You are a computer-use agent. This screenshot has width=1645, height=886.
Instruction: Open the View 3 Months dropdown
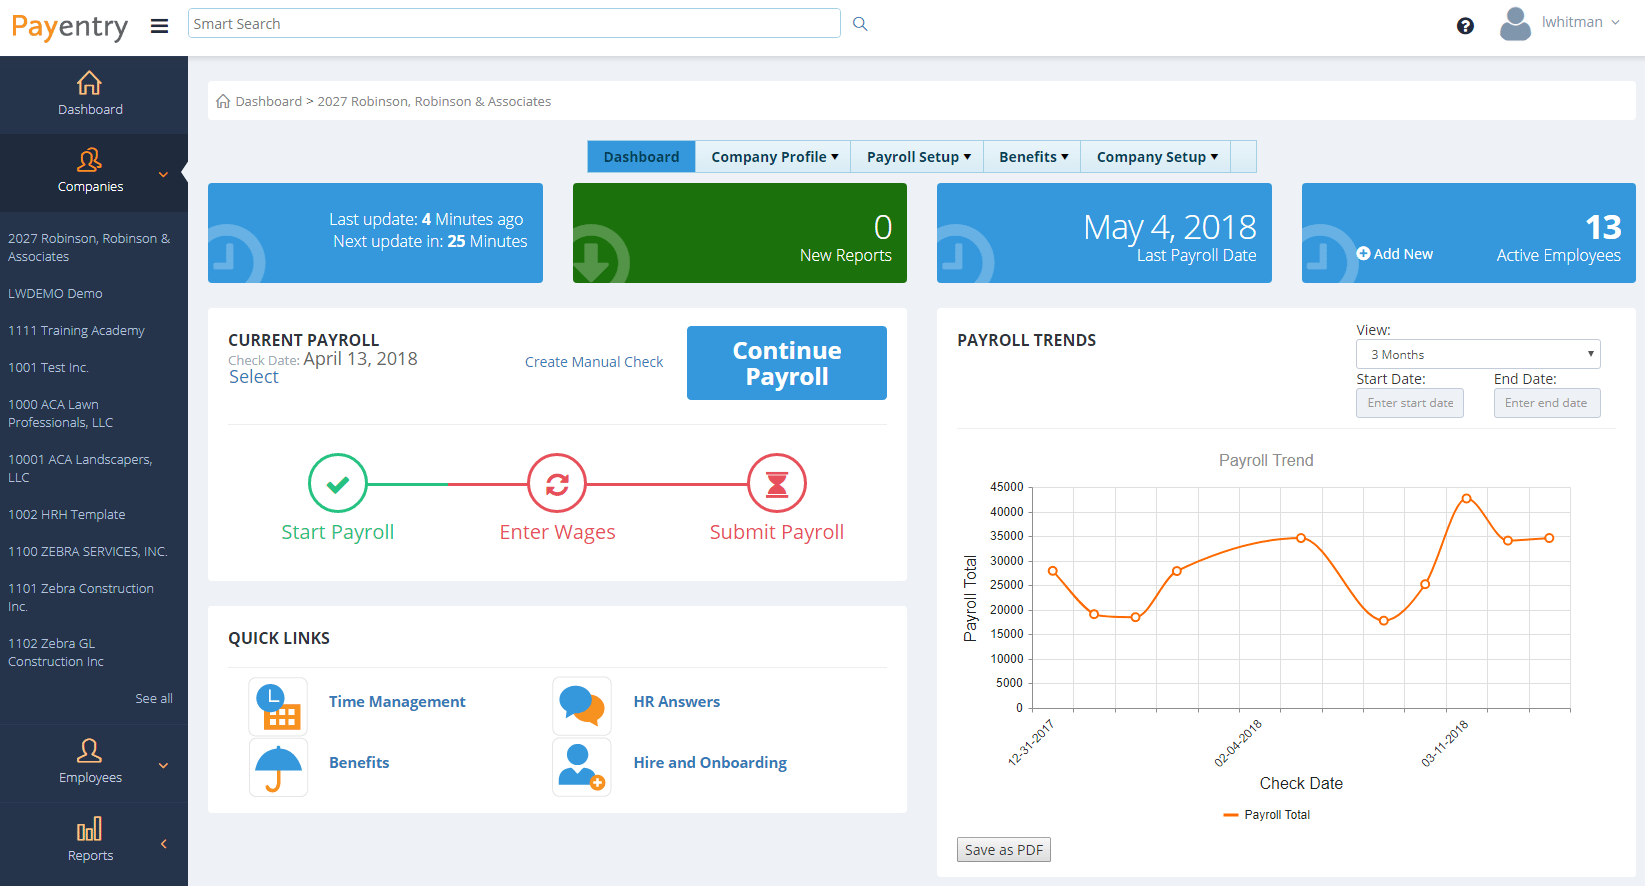tap(1477, 354)
